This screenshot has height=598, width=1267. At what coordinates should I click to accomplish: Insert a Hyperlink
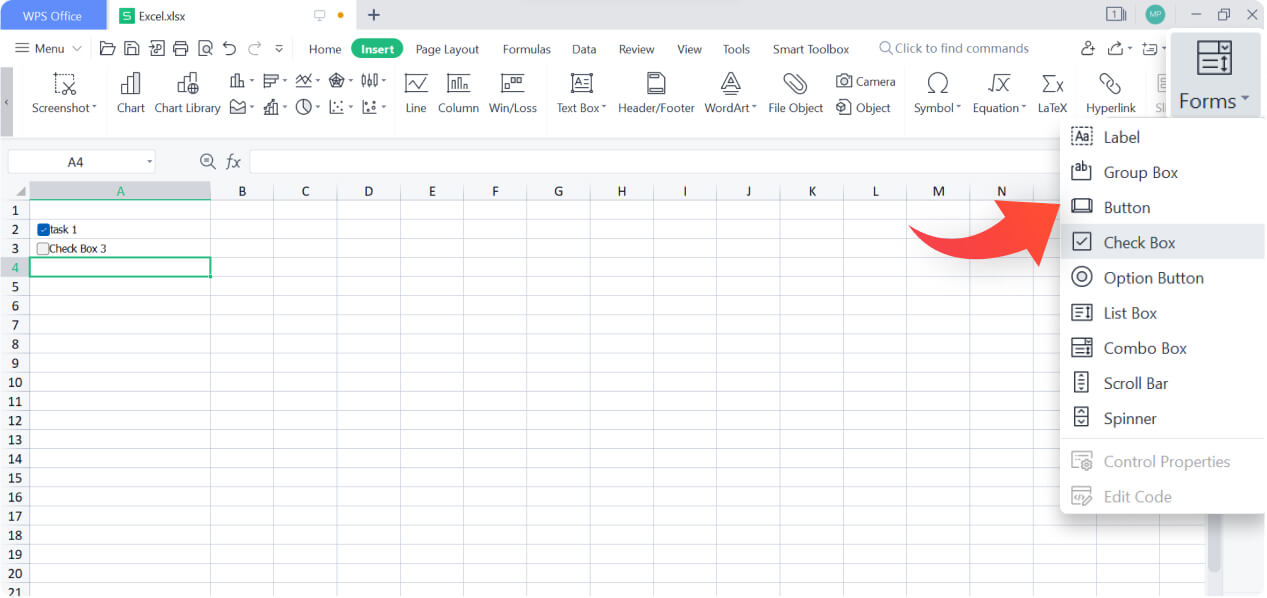pyautogui.click(x=1111, y=90)
